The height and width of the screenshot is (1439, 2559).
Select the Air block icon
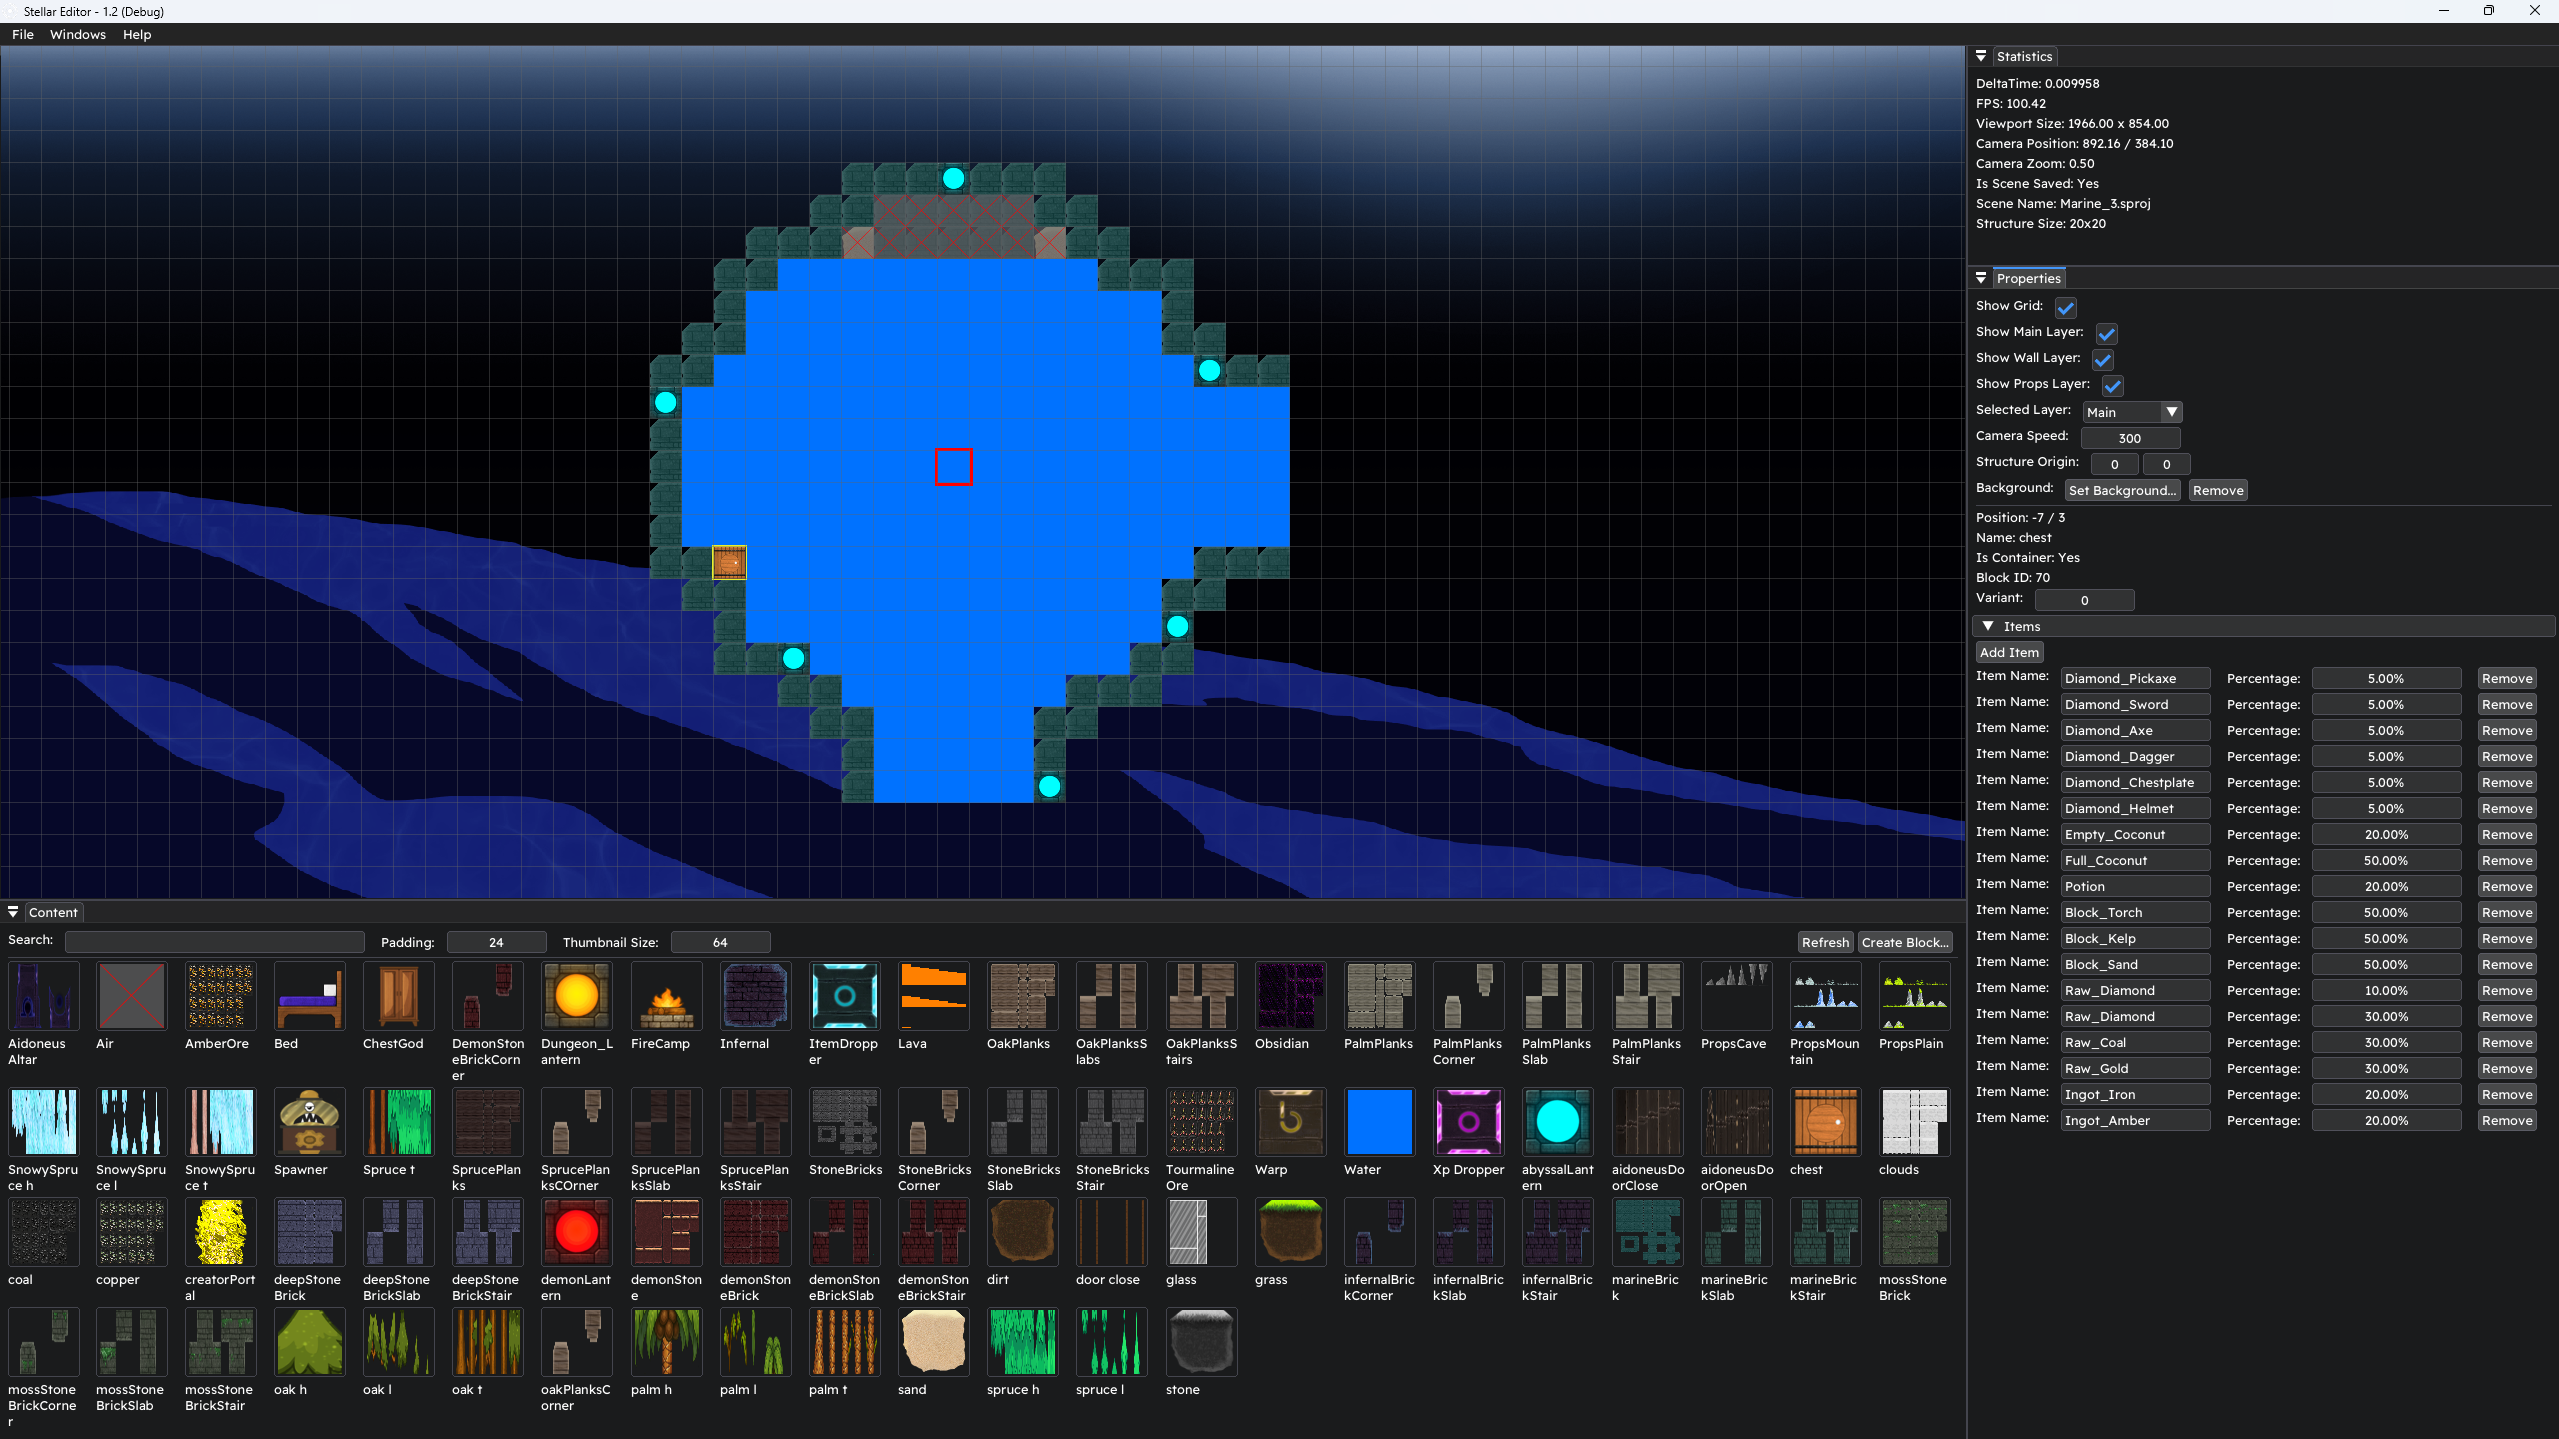pos(131,996)
